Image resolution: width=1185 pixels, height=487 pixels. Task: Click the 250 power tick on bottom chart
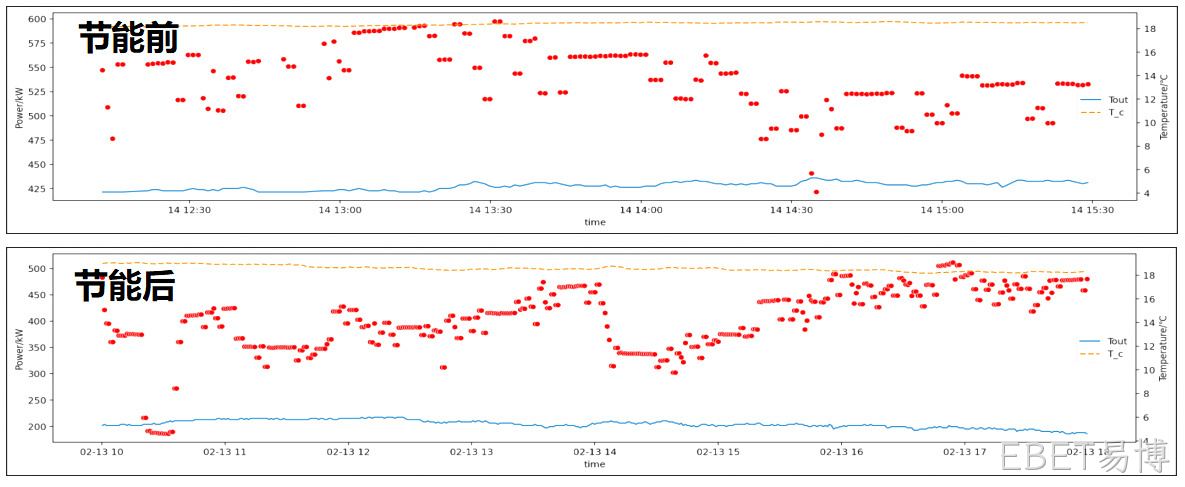coord(38,401)
